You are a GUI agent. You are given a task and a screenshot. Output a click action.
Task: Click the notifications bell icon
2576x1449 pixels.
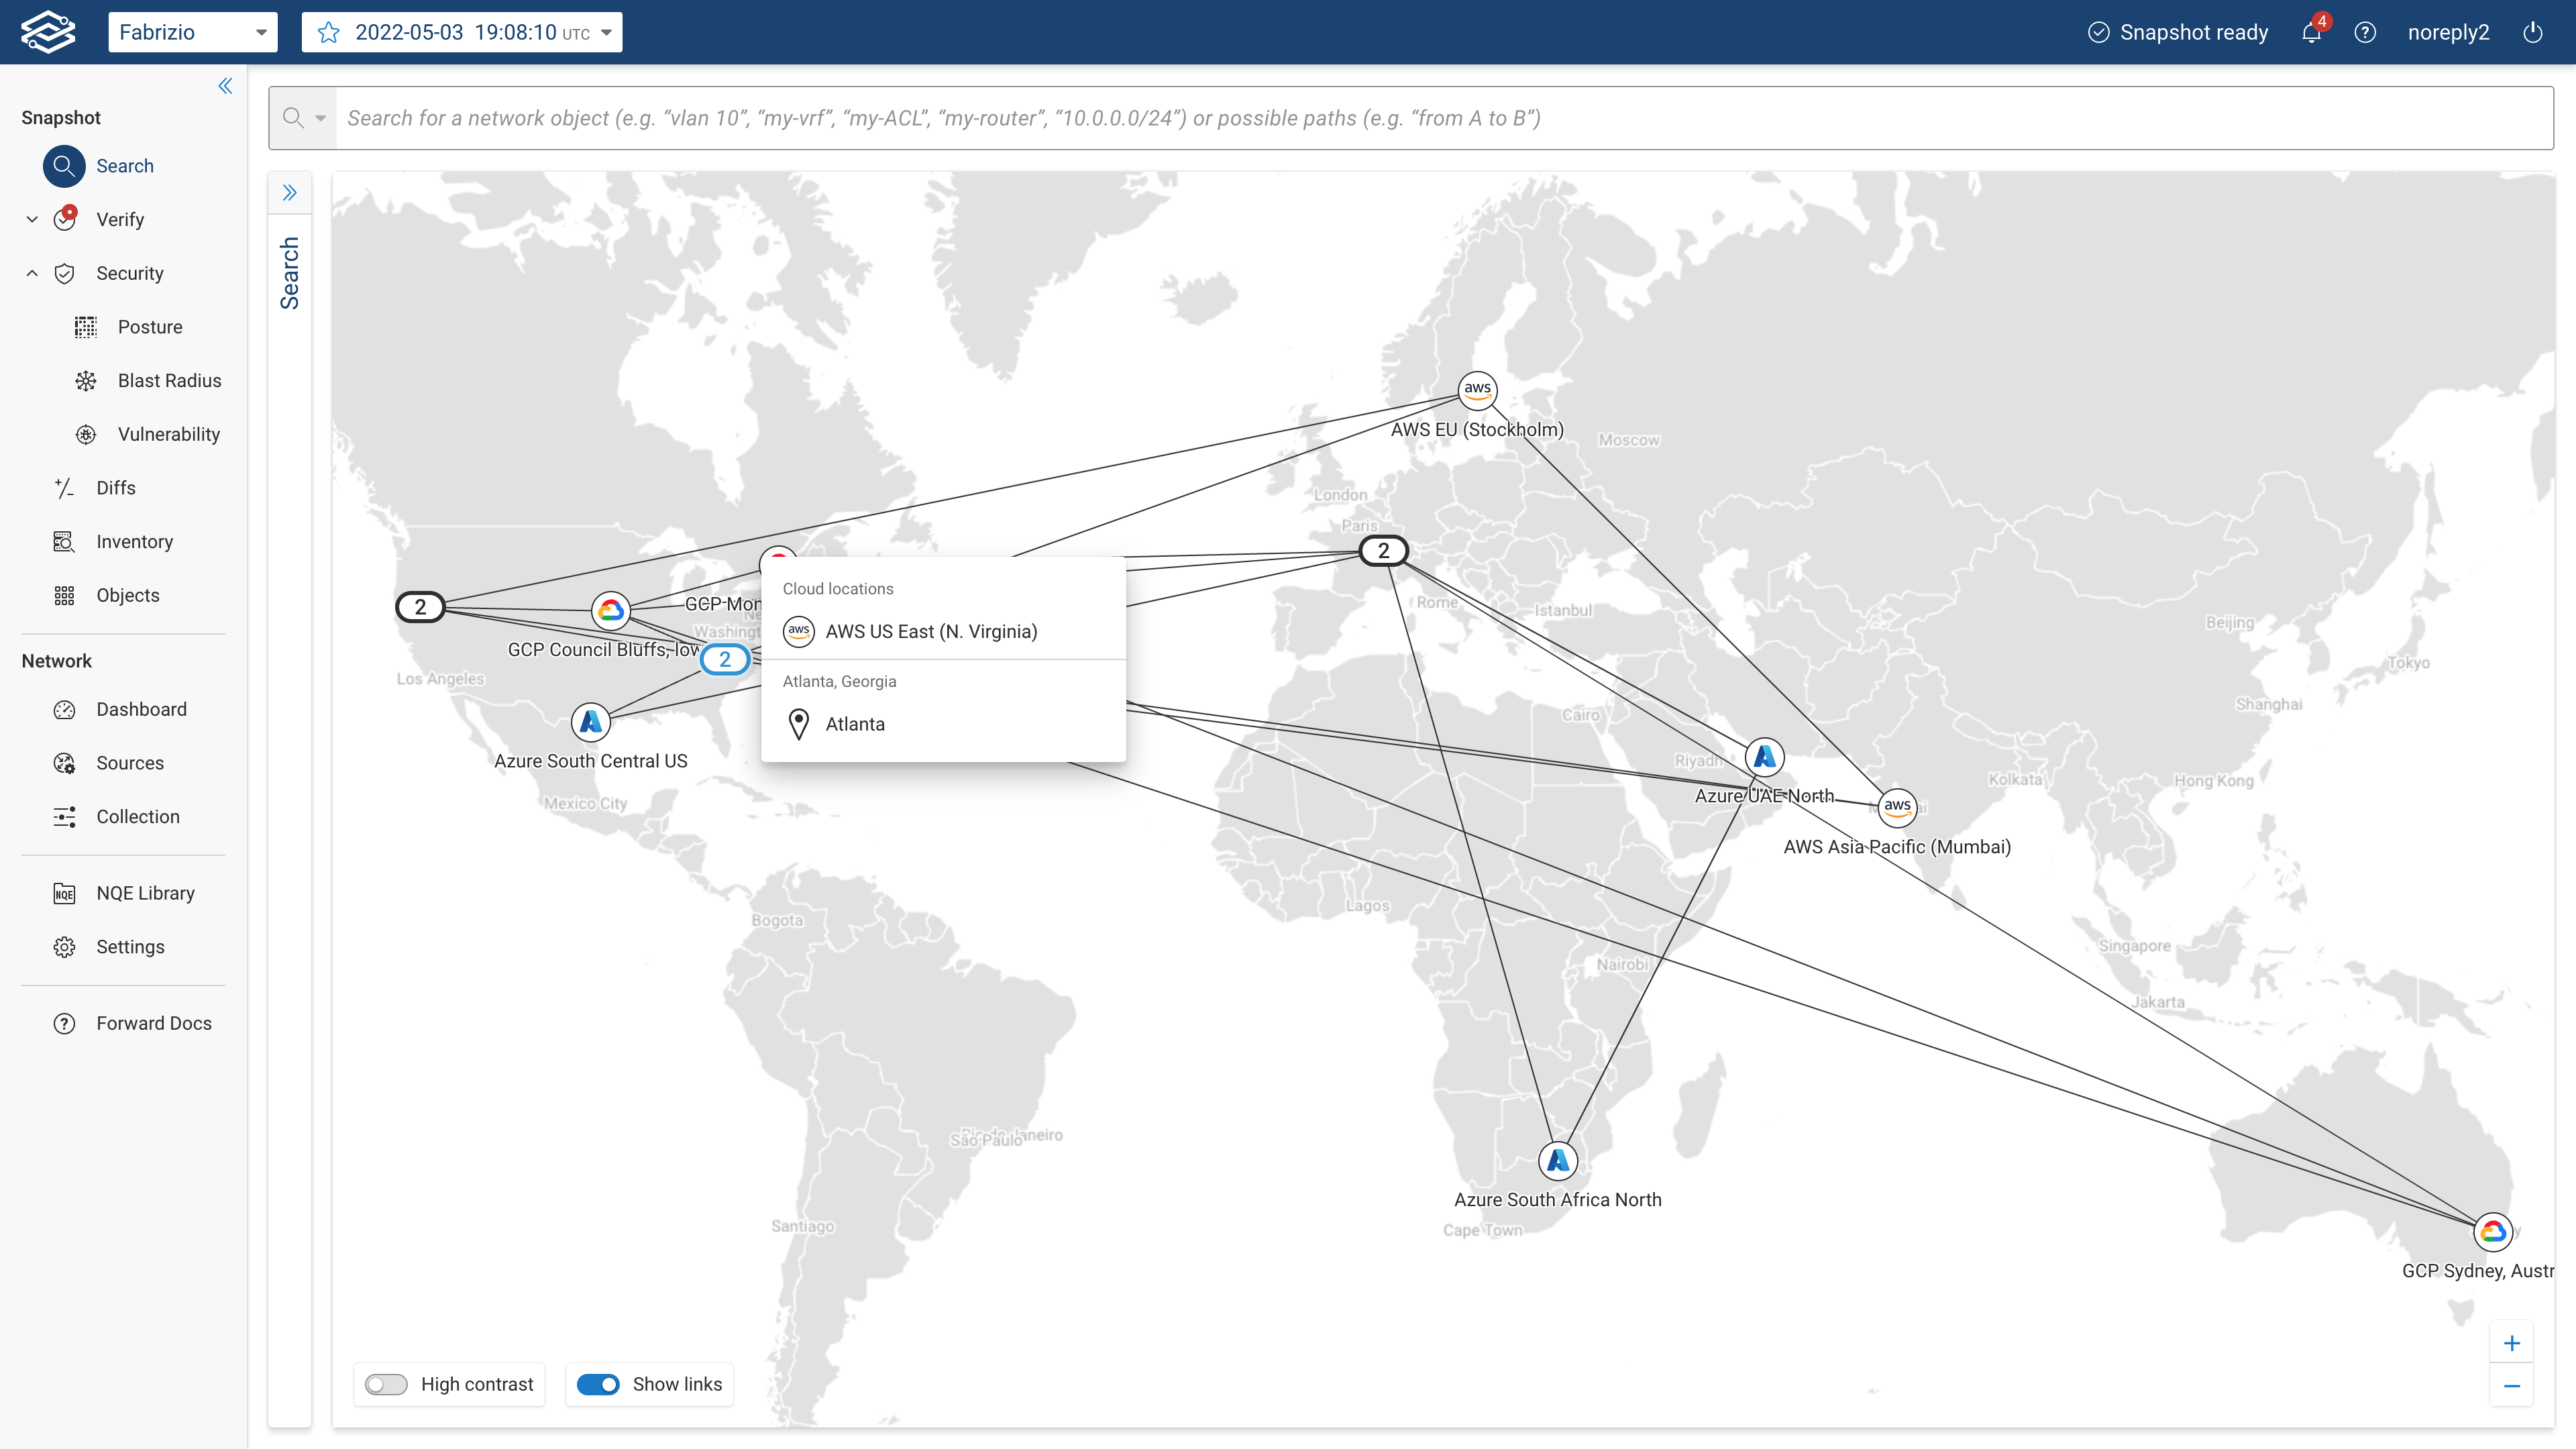[x=2311, y=33]
